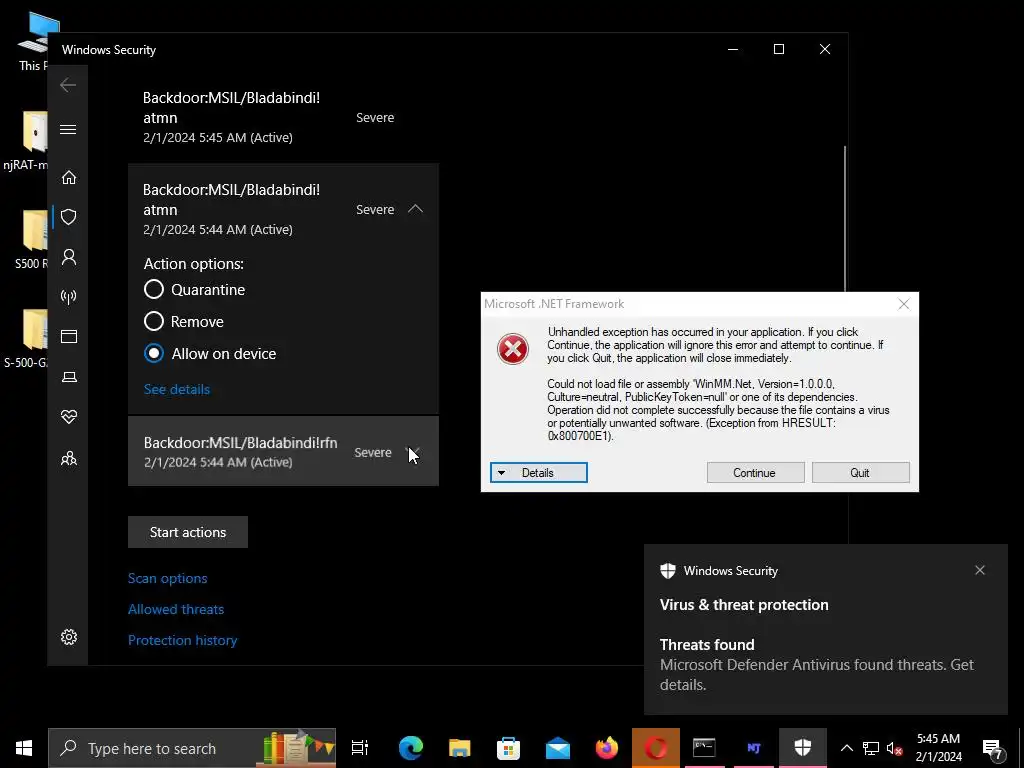Switch to Opera in the taskbar
Image resolution: width=1024 pixels, height=768 pixels.
(x=656, y=748)
